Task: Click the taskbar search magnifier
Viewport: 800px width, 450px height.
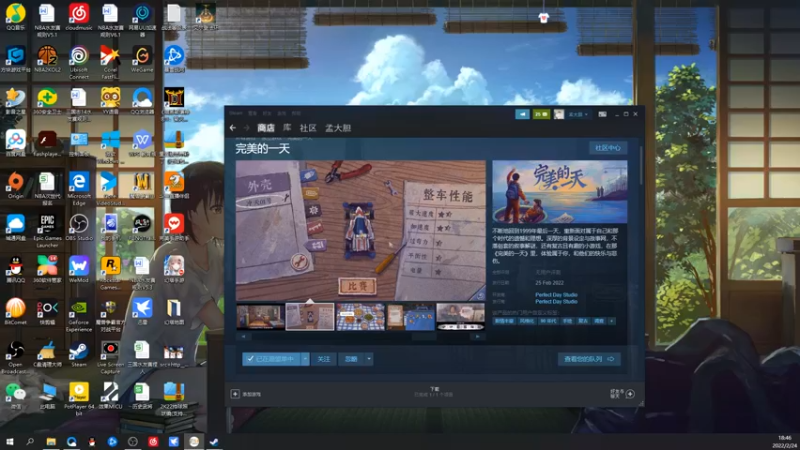Action: coord(30,442)
